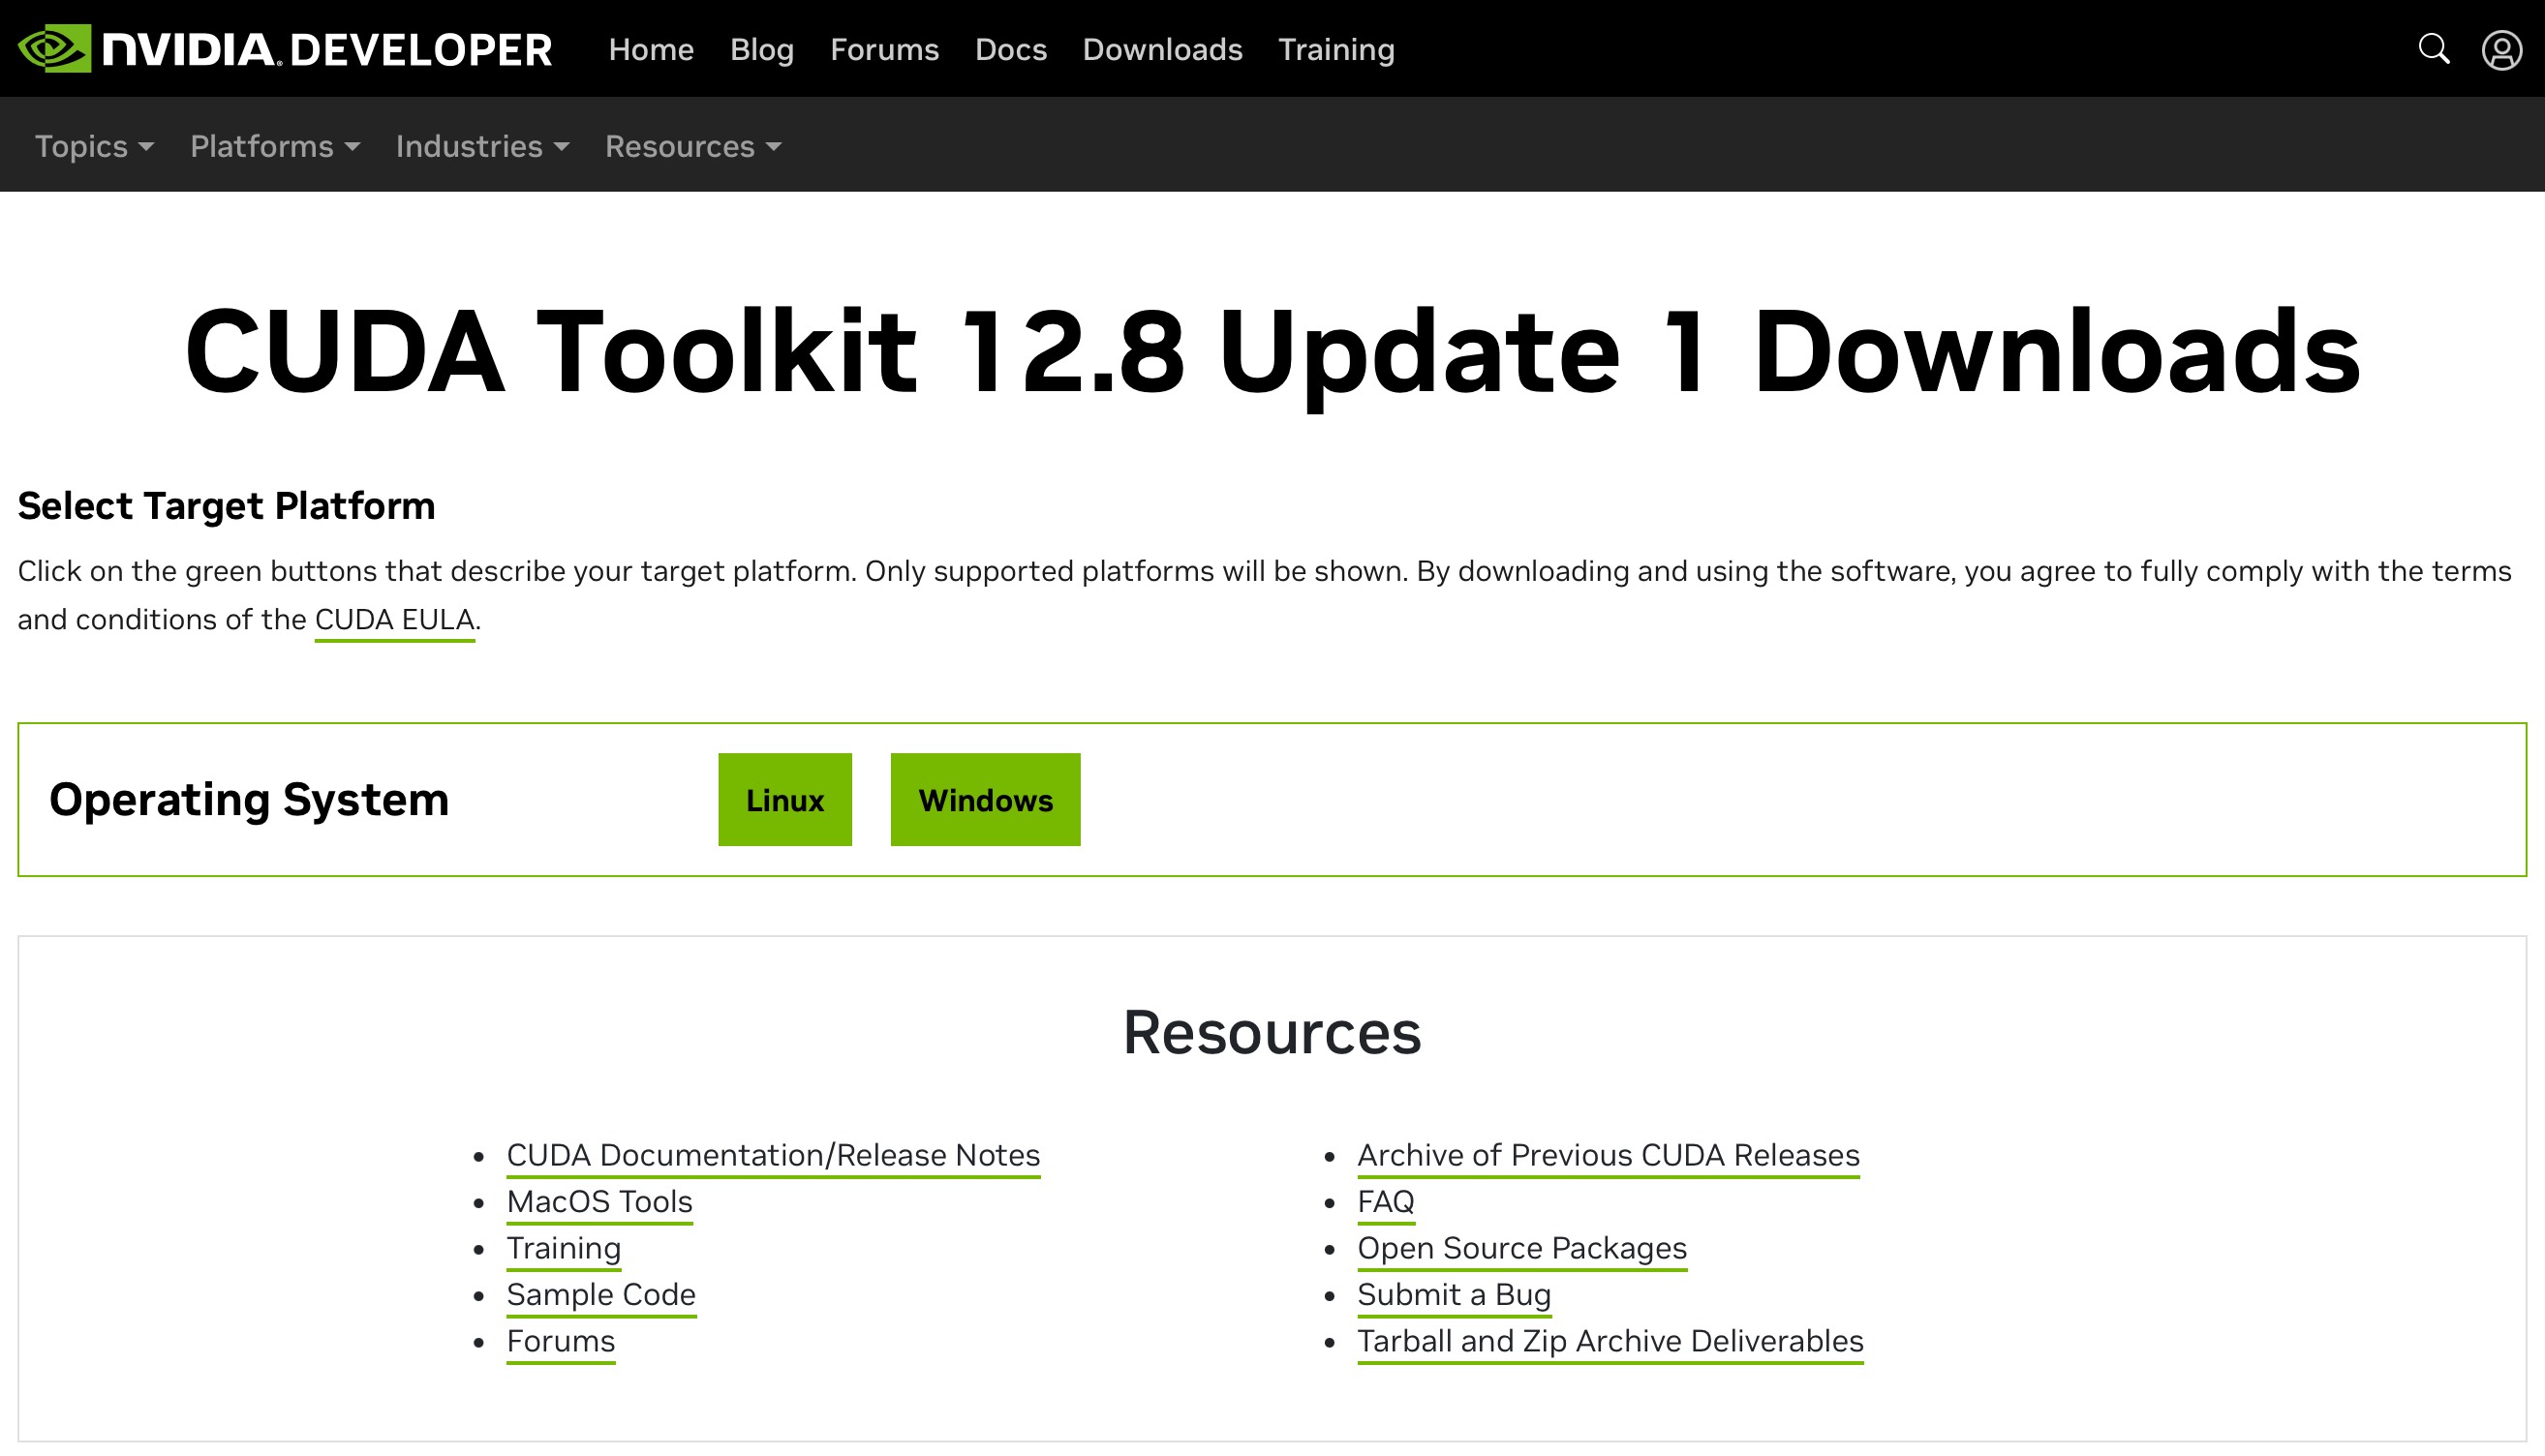The height and width of the screenshot is (1456, 2545).
Task: Click the CUDA Toolkit 12.8 Update 1 Downloads heading
Action: (x=1272, y=352)
